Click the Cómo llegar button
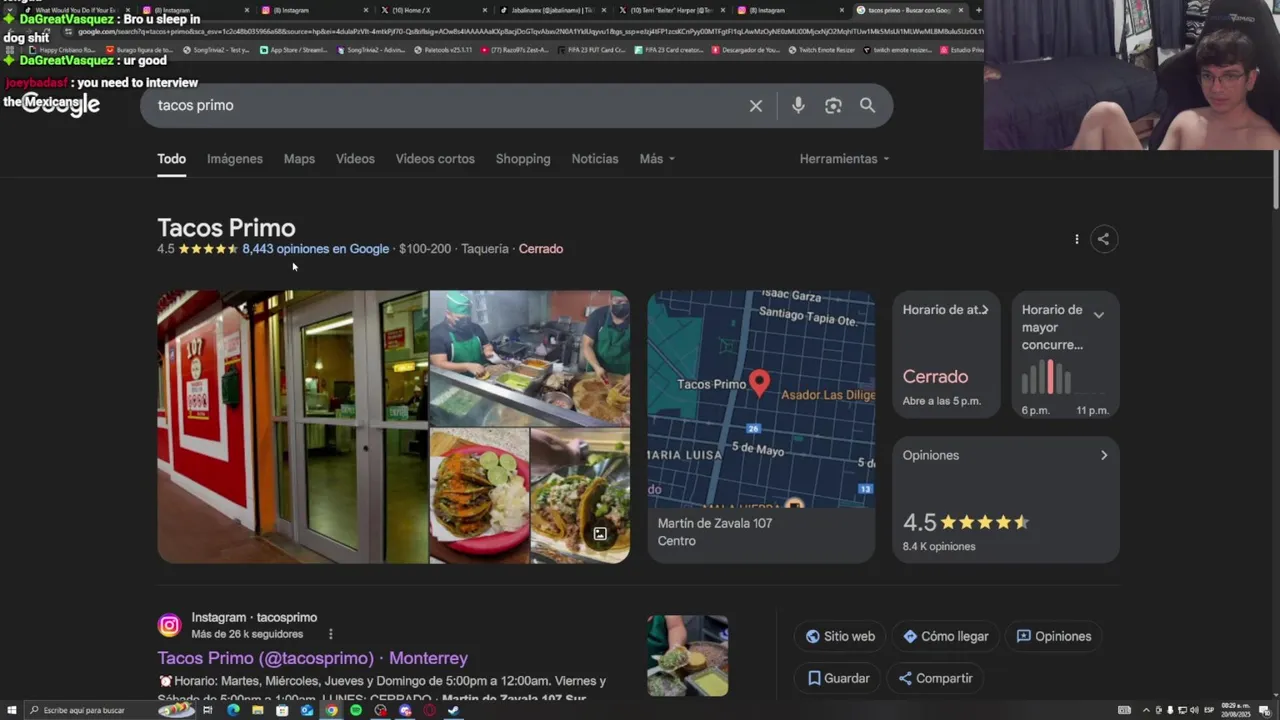The height and width of the screenshot is (720, 1280). (x=945, y=636)
